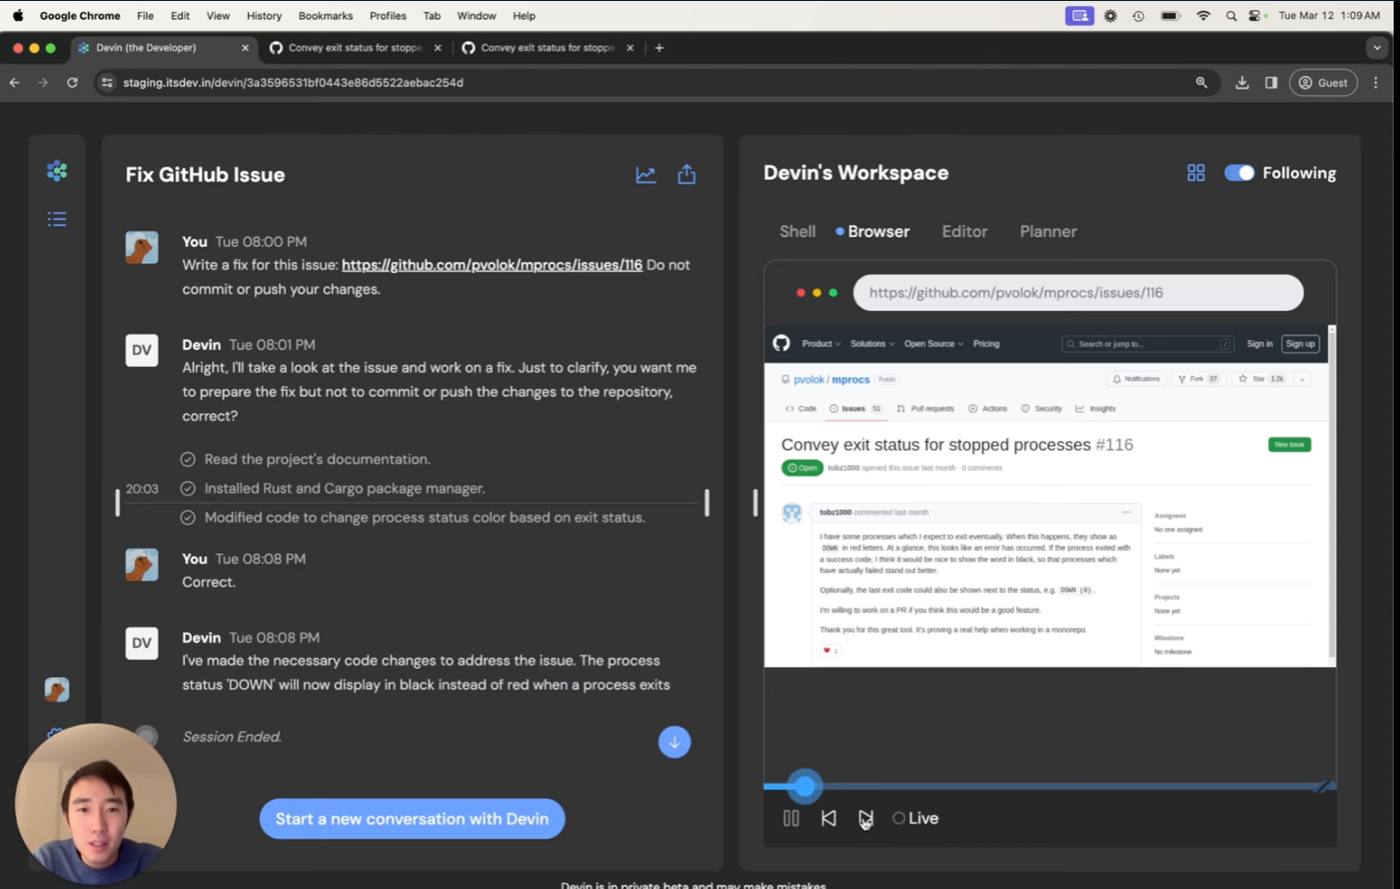Viewport: 1400px width, 889px height.
Task: Open site information icon in address bar
Action: pos(108,83)
